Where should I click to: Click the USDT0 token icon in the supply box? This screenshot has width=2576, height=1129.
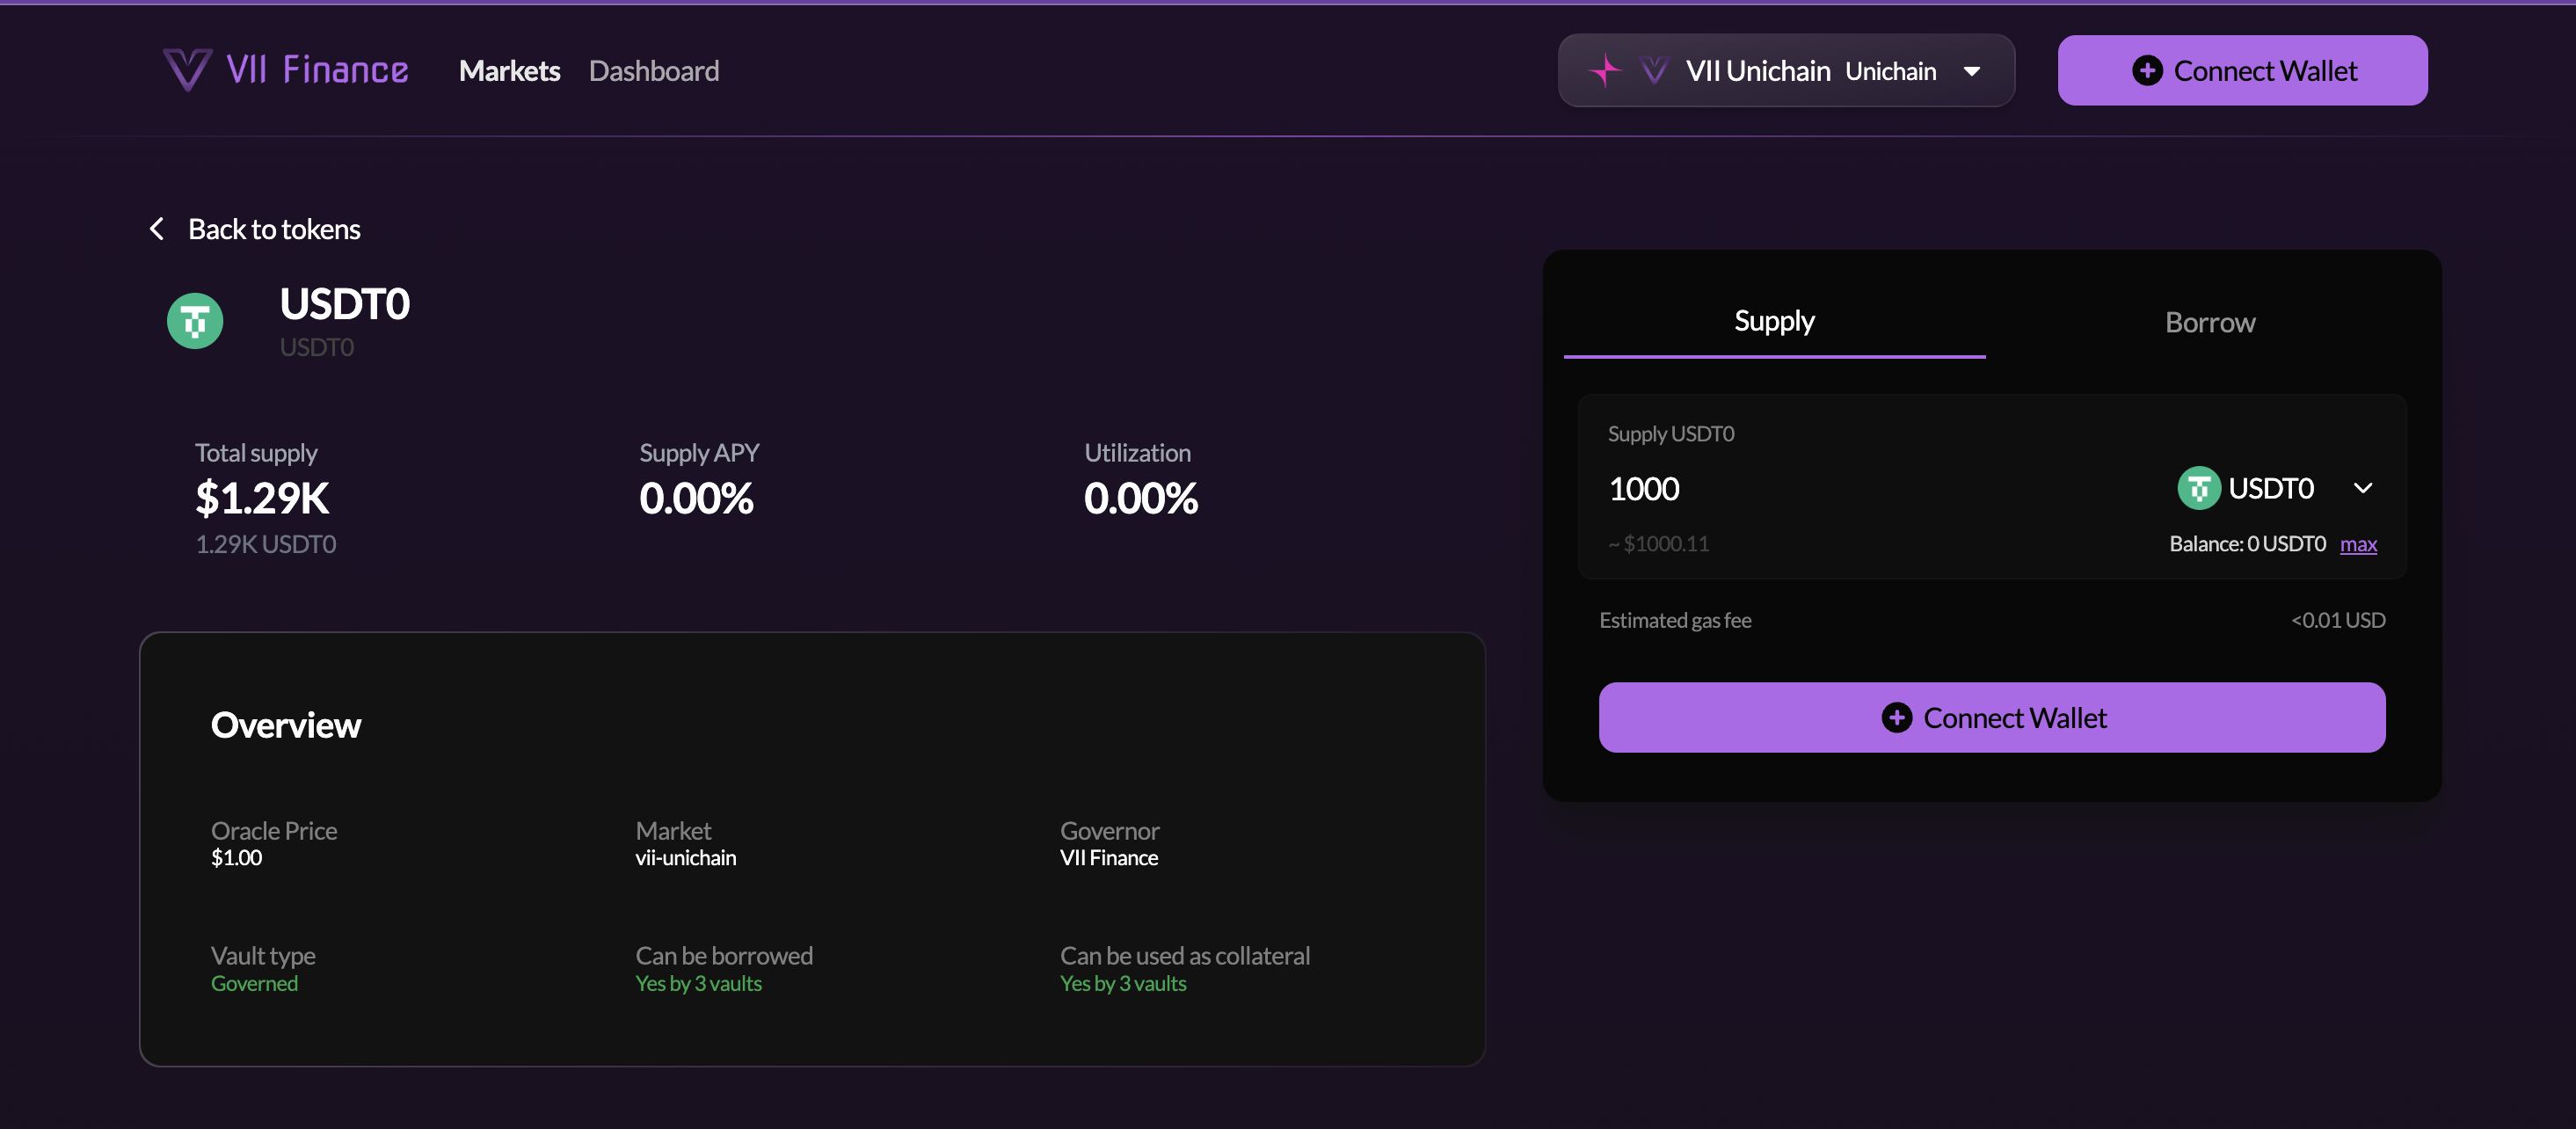click(2198, 488)
